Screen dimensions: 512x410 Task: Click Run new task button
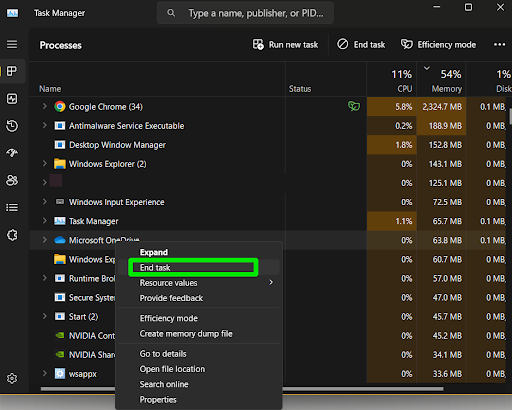tap(285, 45)
